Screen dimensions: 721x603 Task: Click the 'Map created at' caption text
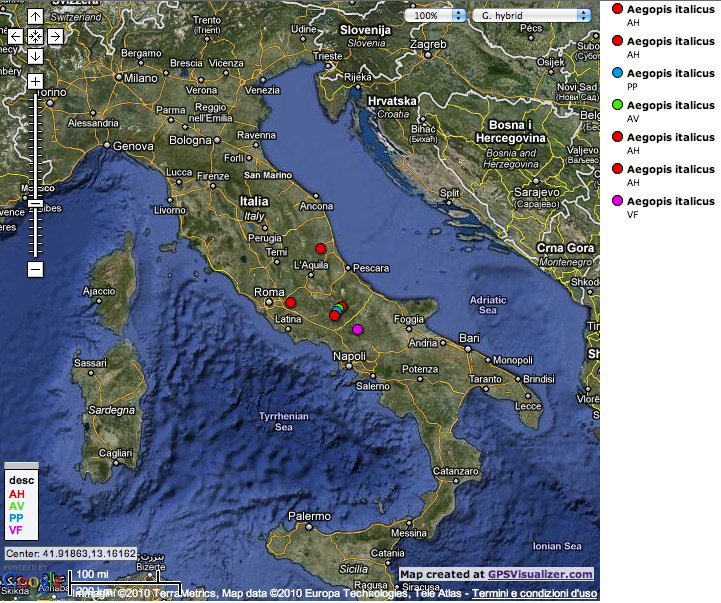click(442, 574)
